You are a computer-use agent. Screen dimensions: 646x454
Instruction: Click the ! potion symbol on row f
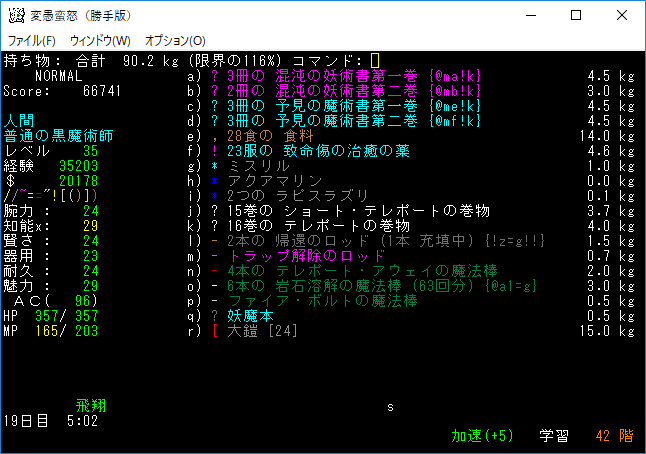click(x=215, y=151)
